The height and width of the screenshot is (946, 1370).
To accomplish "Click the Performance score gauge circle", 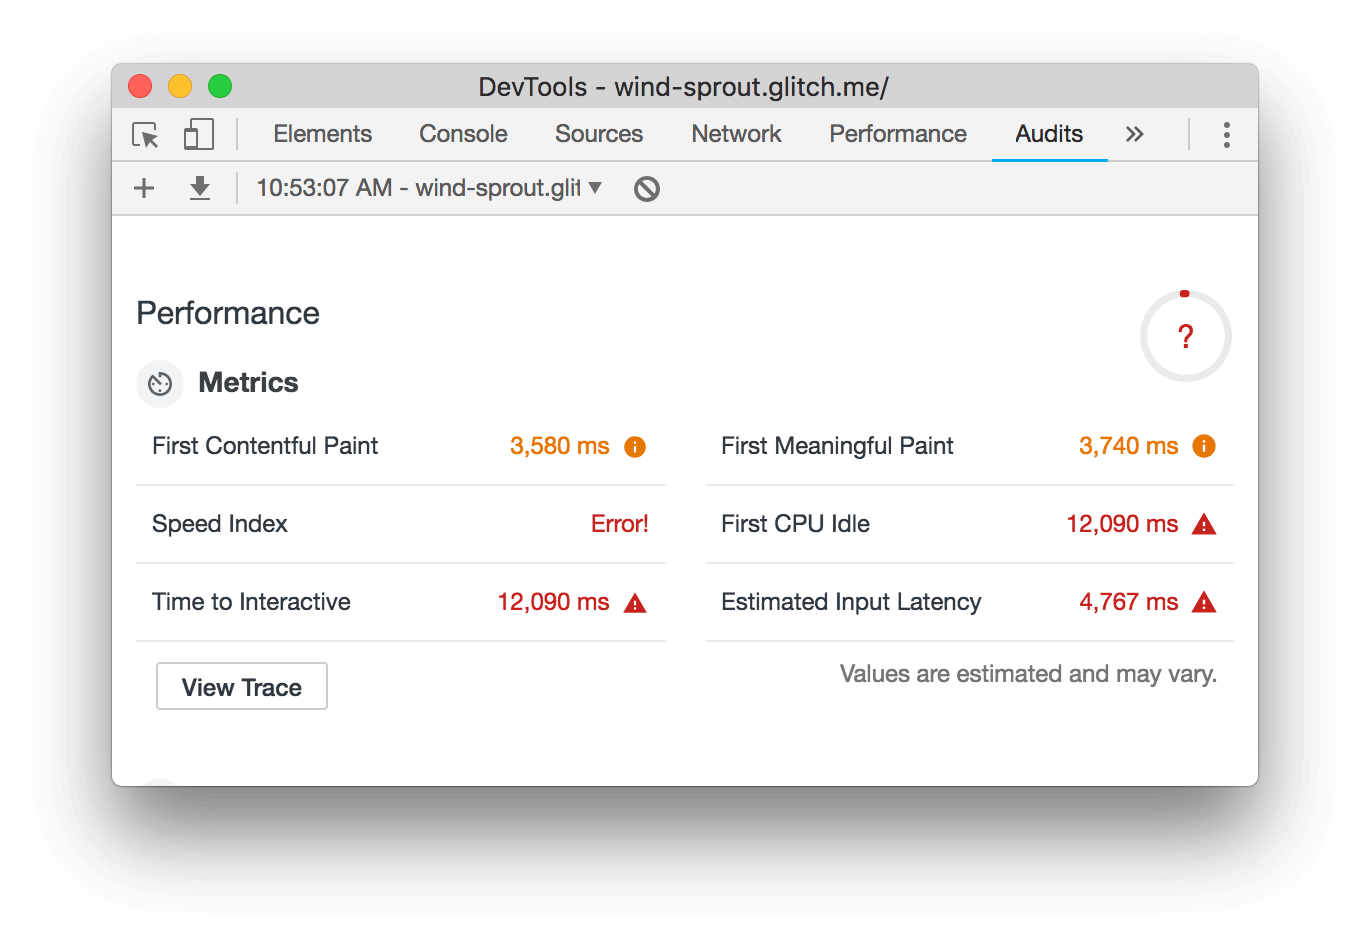I will pyautogui.click(x=1185, y=336).
